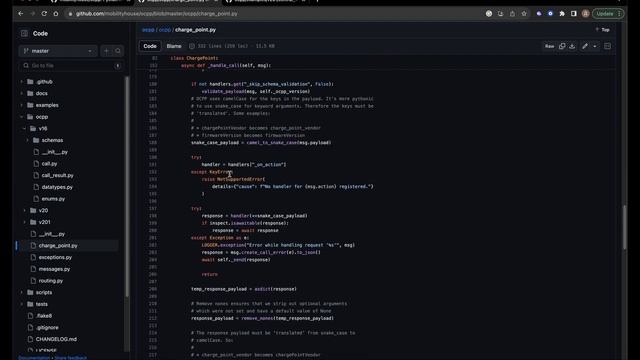Focus the Go to file search field

point(71,65)
